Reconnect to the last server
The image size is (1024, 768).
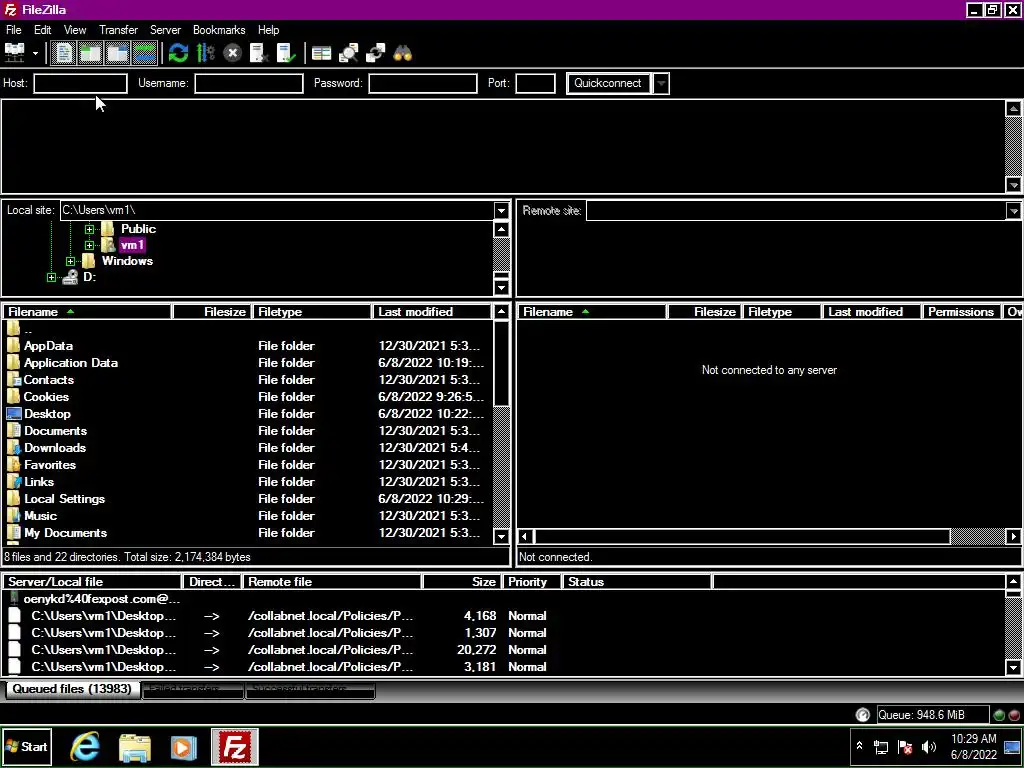[x=286, y=53]
